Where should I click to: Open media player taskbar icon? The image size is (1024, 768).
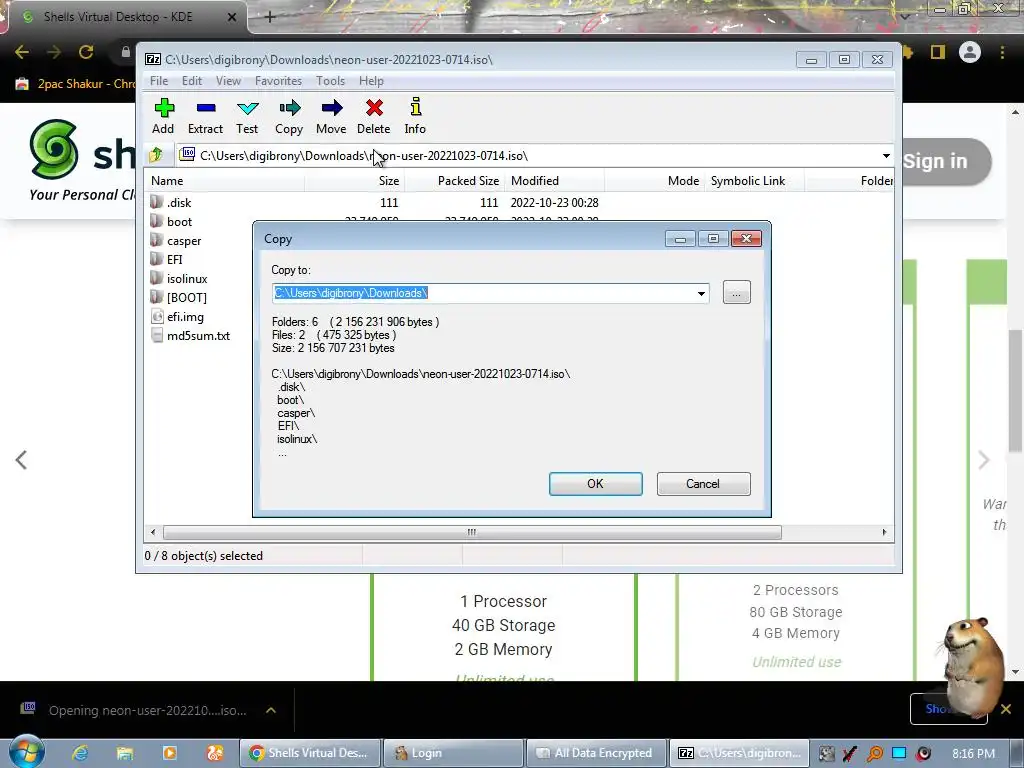tap(169, 753)
